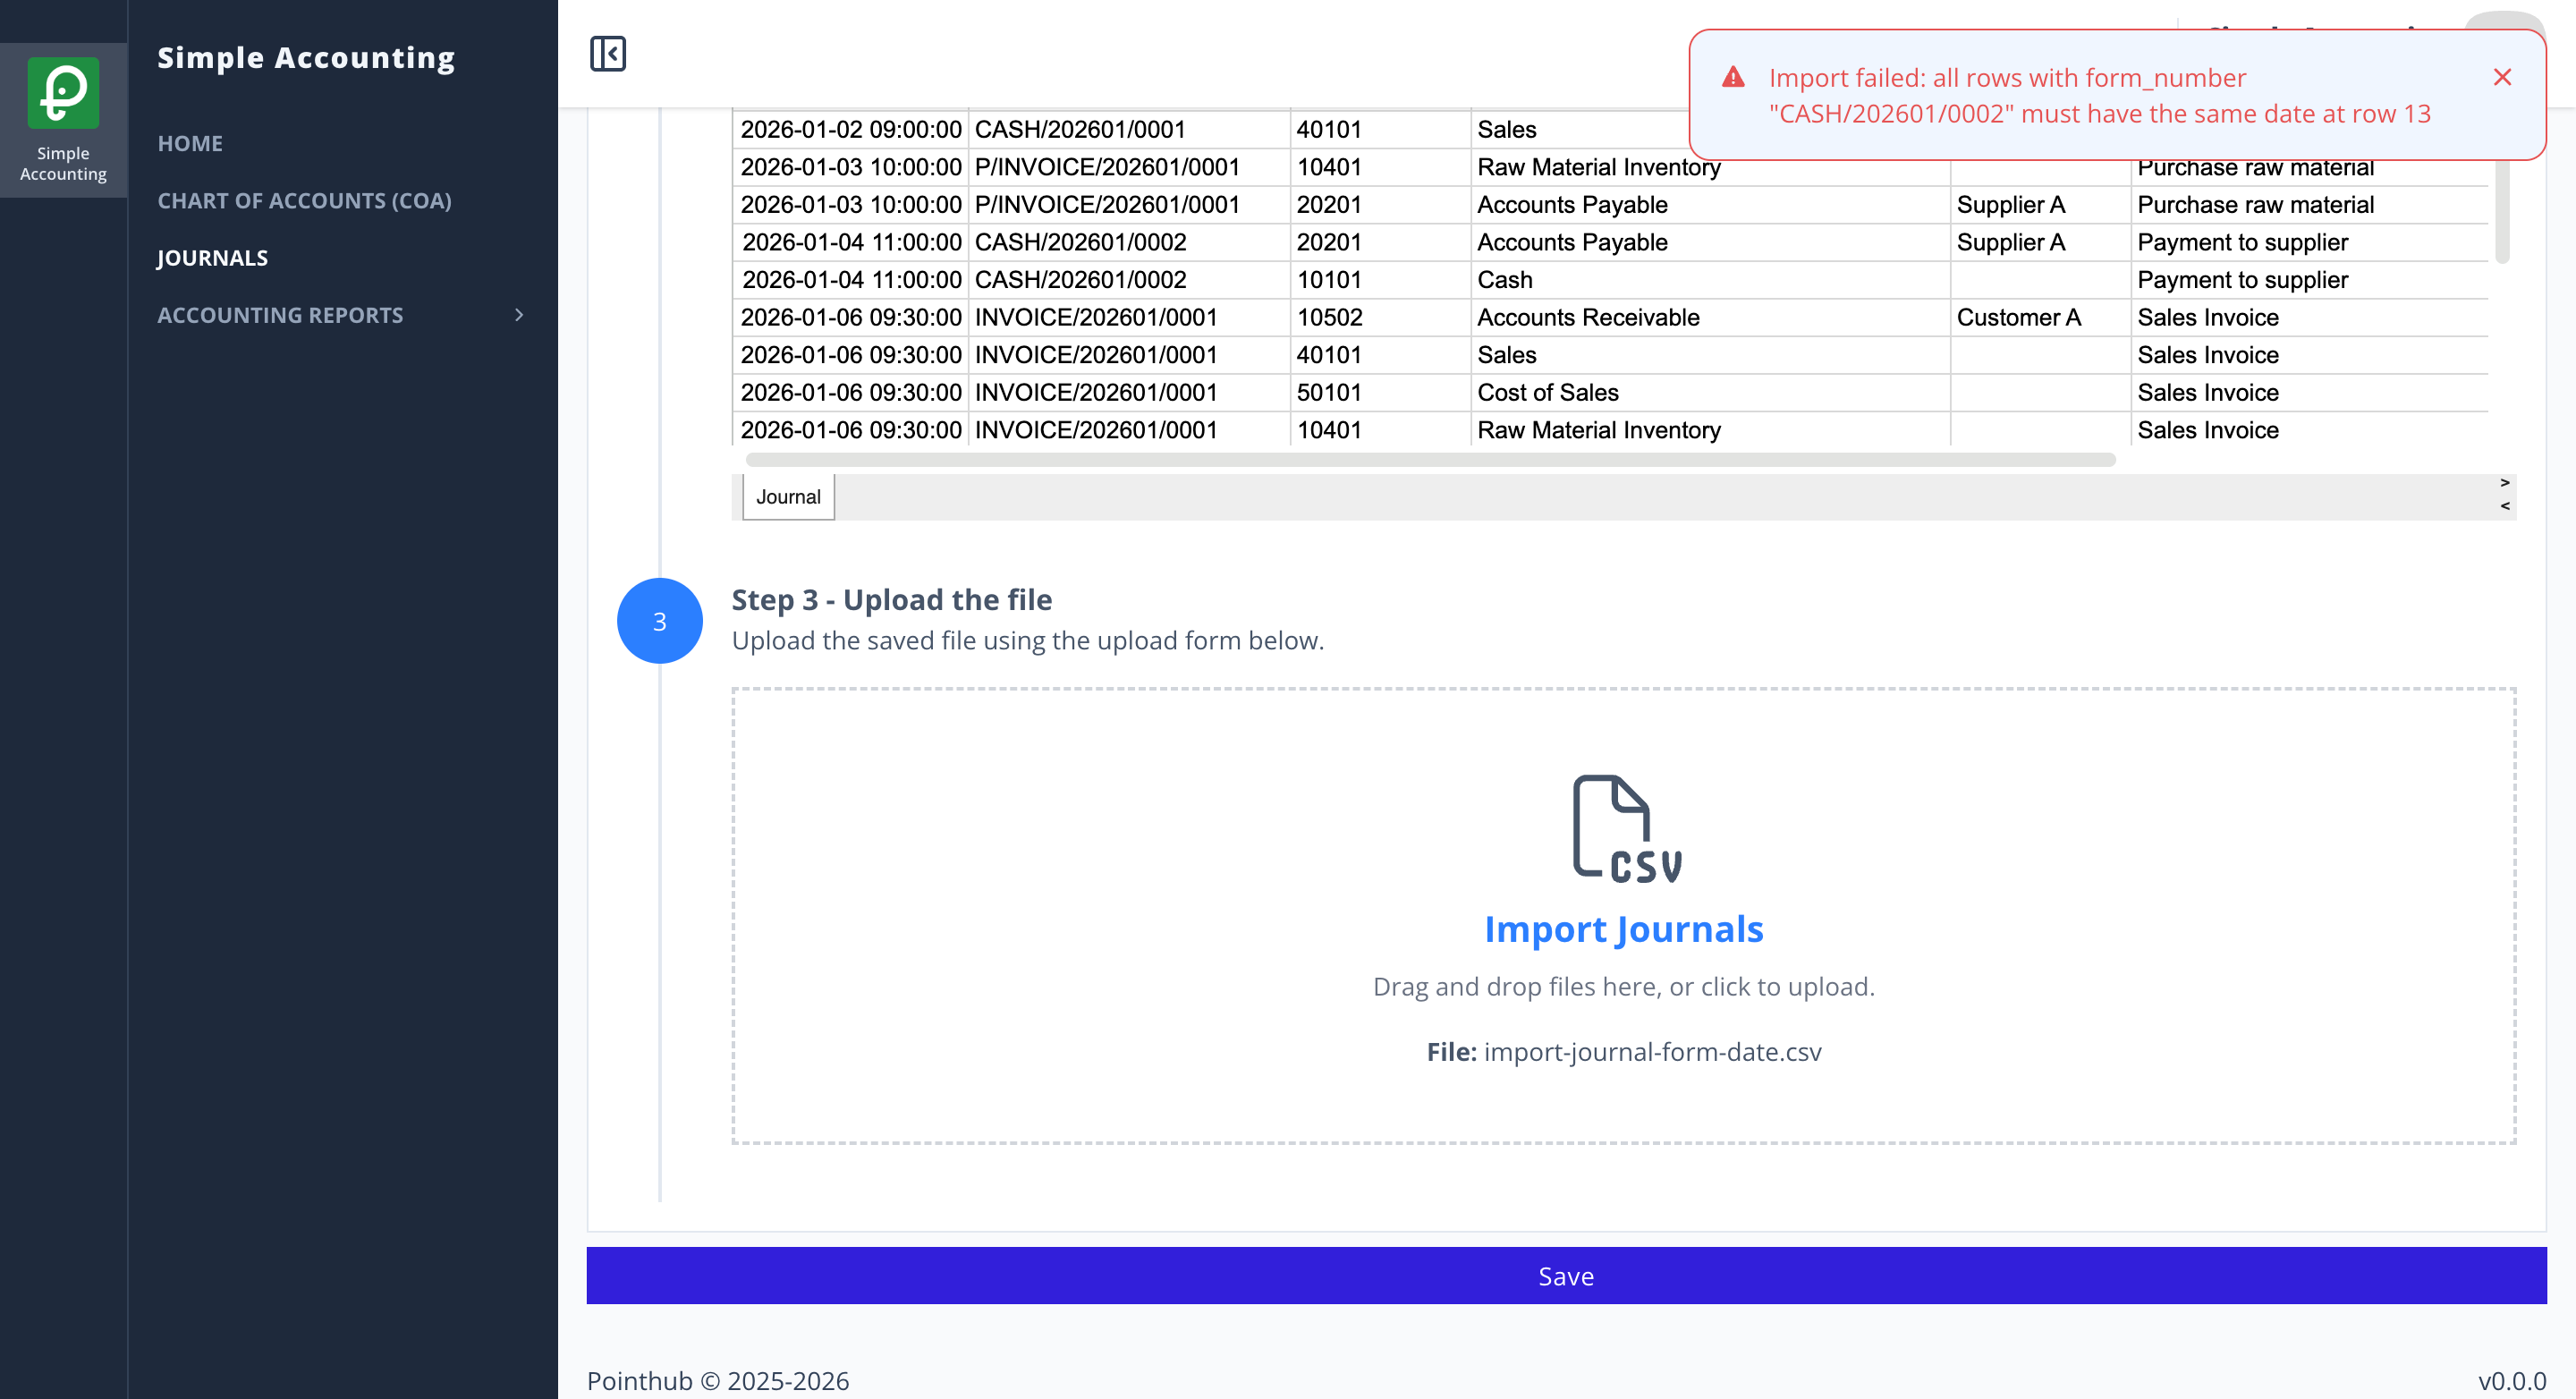
Task: Dismiss the import failed error notification
Action: pos(2502,77)
